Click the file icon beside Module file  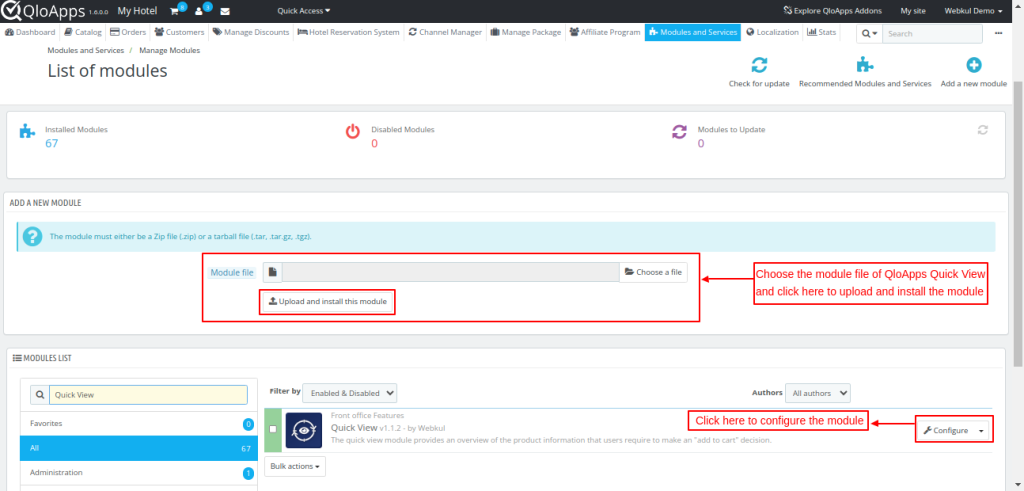pyautogui.click(x=272, y=272)
